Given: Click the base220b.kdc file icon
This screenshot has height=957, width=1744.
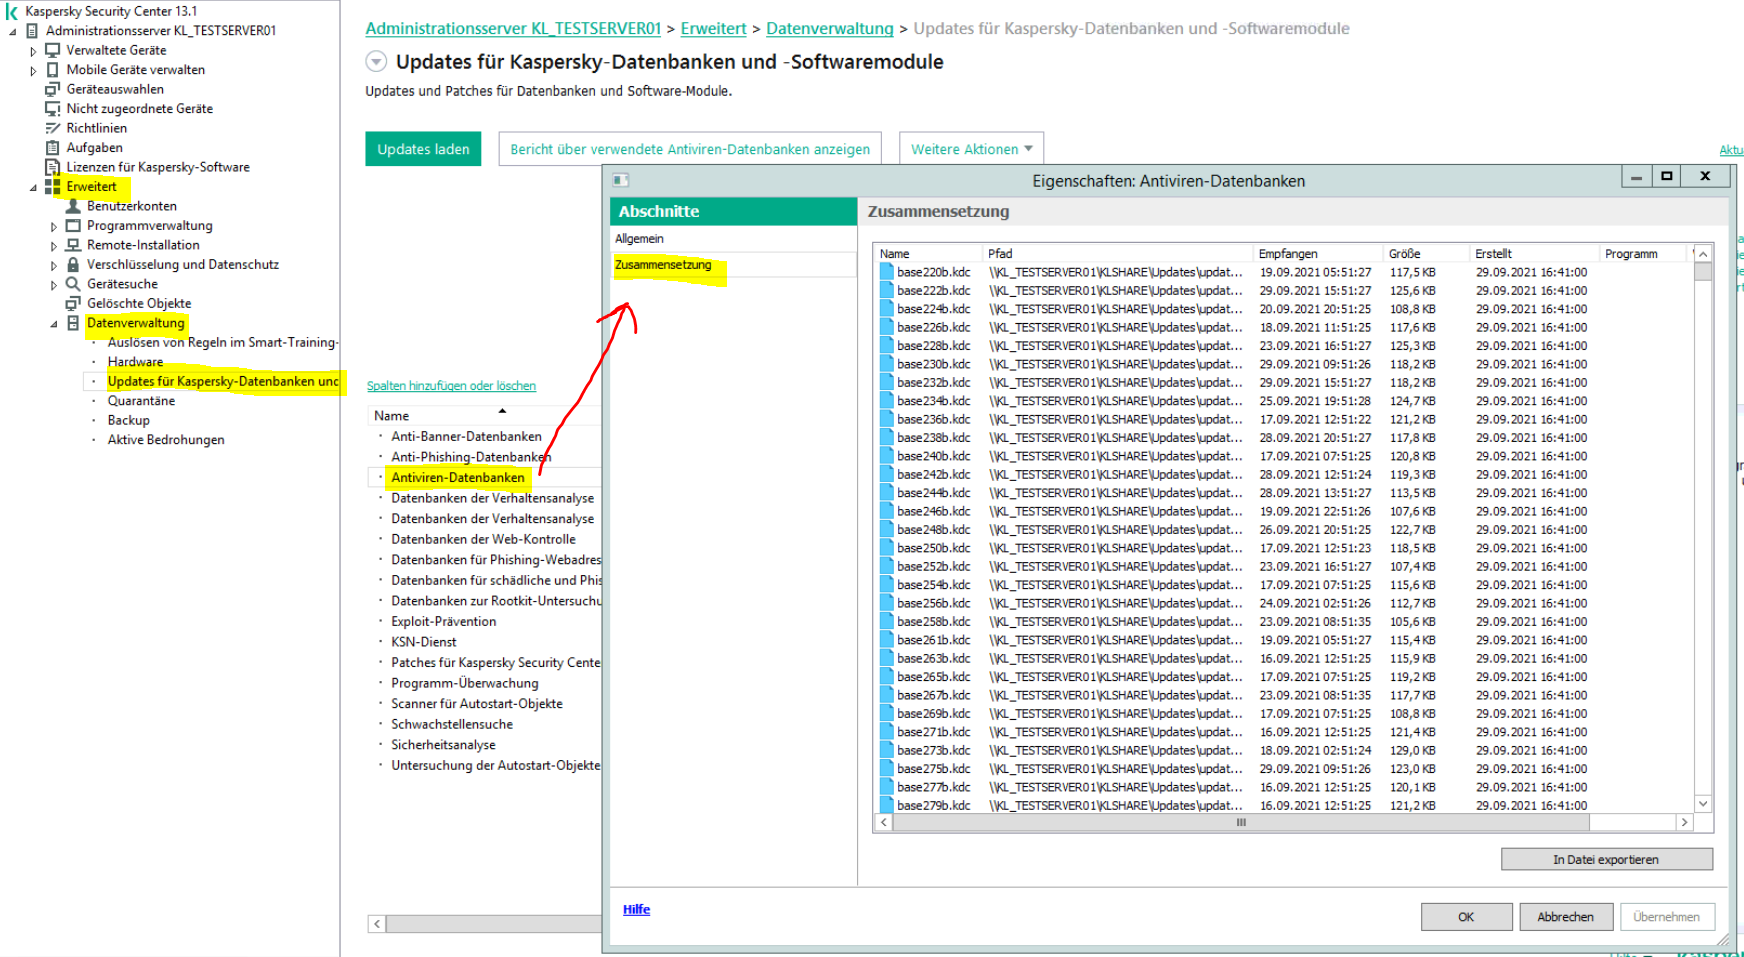Looking at the screenshot, I should click(x=886, y=272).
